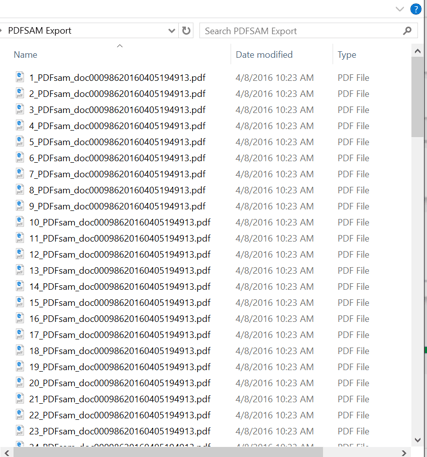This screenshot has width=427, height=457.
Task: Refresh the PDFSAM Export folder
Action: coord(186,31)
